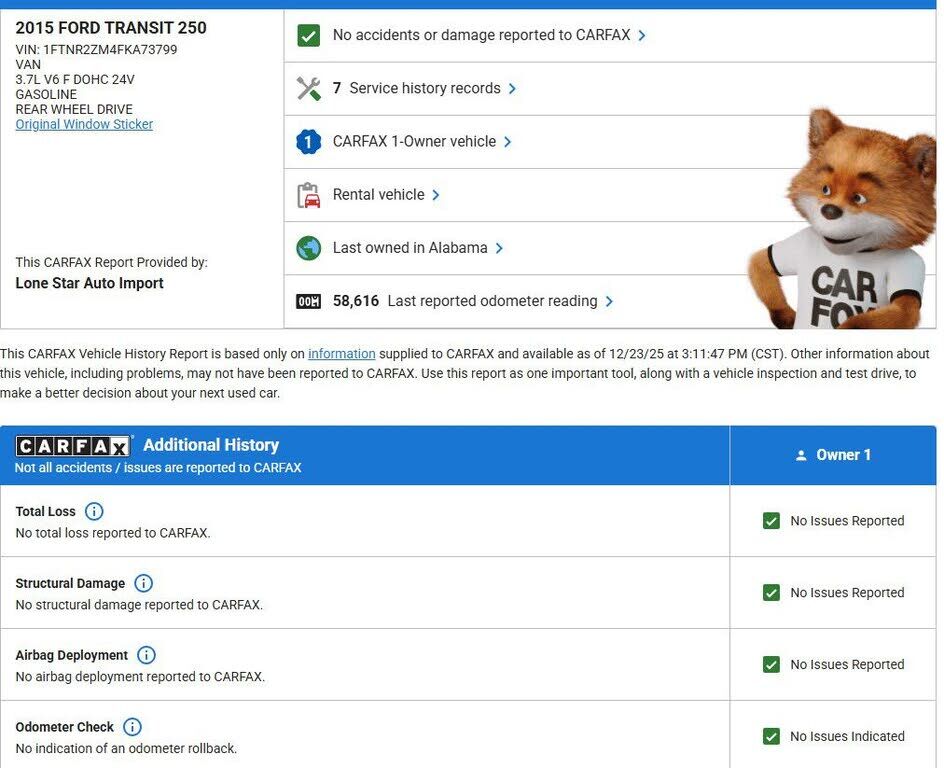
Task: Expand chevron next to Service history records
Action: pyautogui.click(x=512, y=89)
